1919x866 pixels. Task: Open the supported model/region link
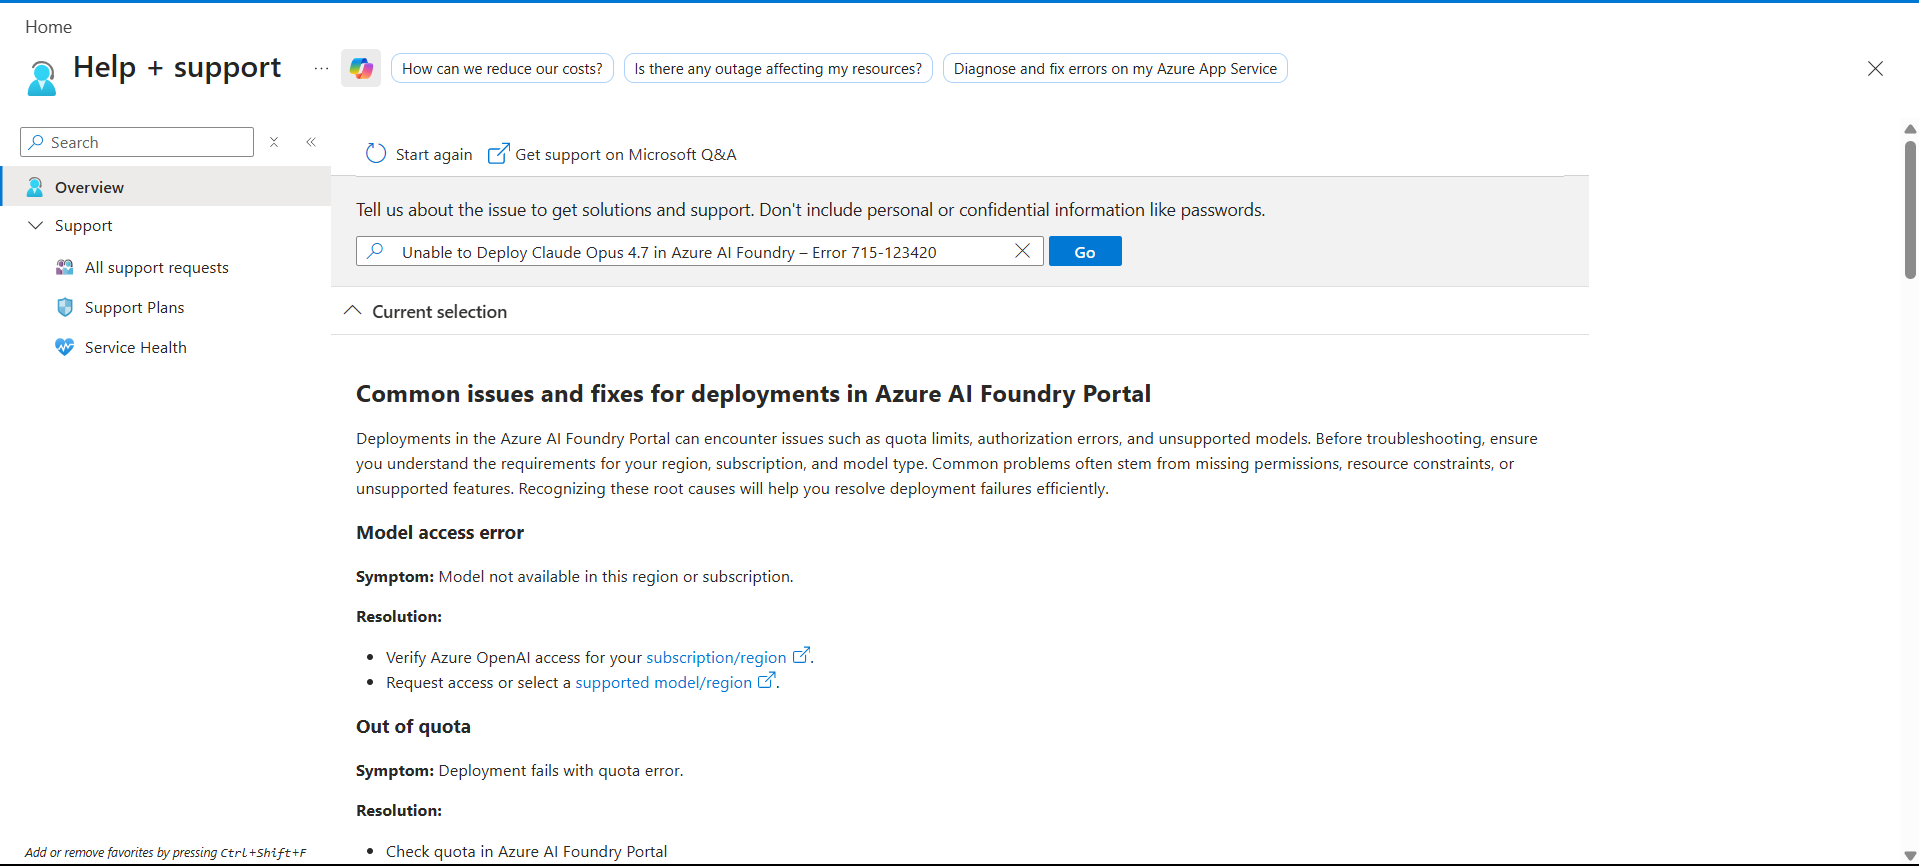coord(664,682)
